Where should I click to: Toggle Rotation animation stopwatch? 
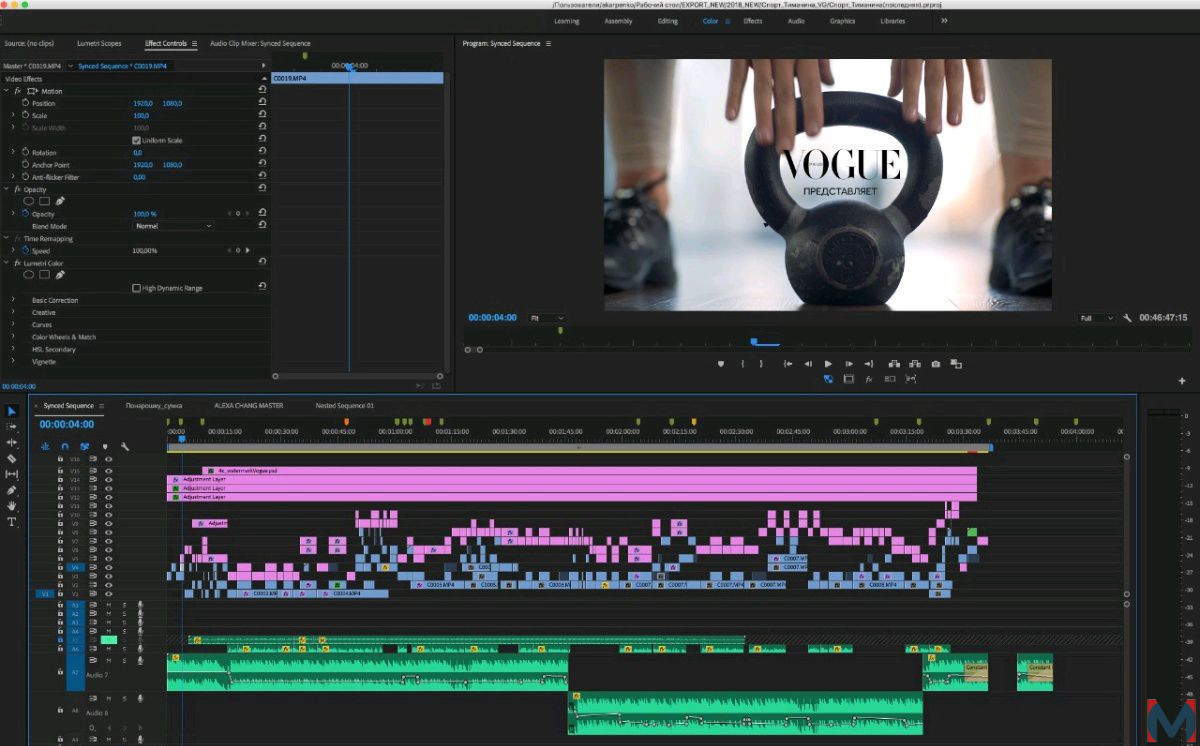(x=25, y=152)
